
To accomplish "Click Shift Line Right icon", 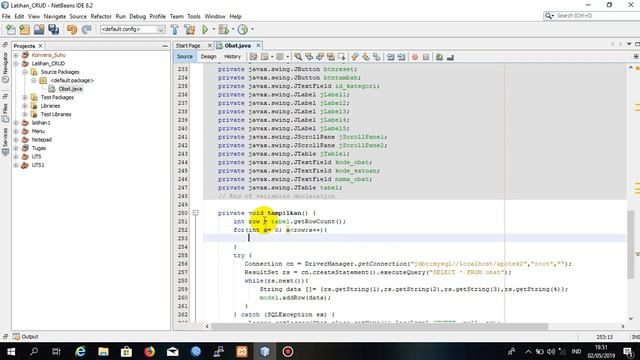I will click(x=401, y=57).
